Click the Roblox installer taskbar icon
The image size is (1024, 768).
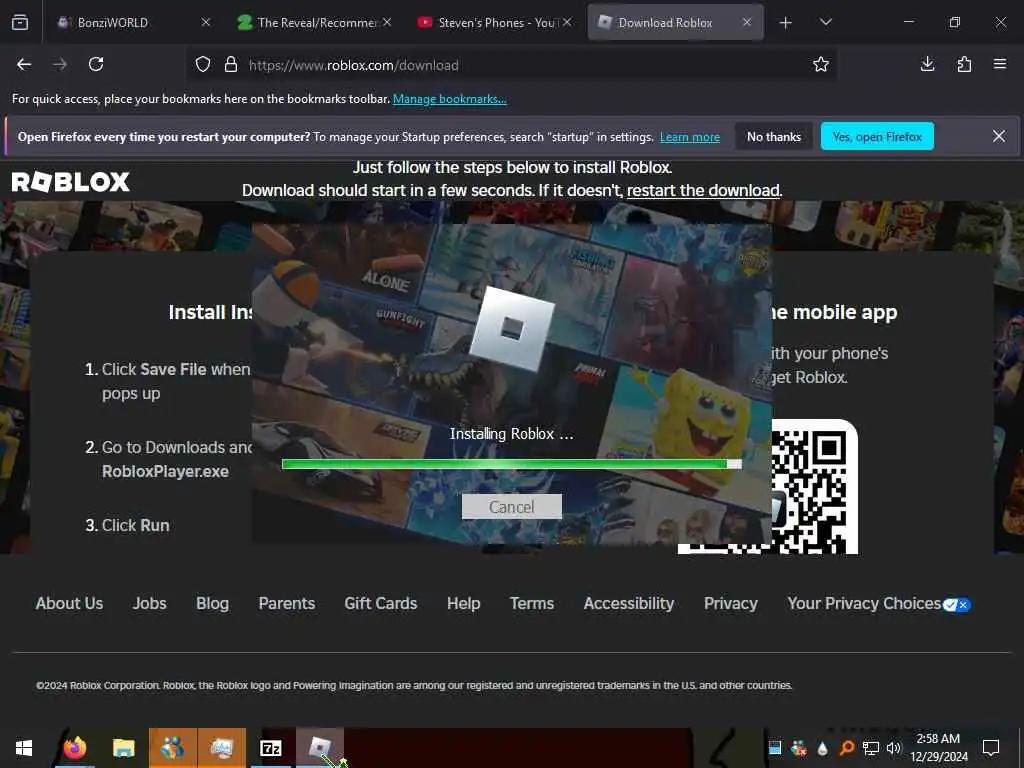(320, 748)
